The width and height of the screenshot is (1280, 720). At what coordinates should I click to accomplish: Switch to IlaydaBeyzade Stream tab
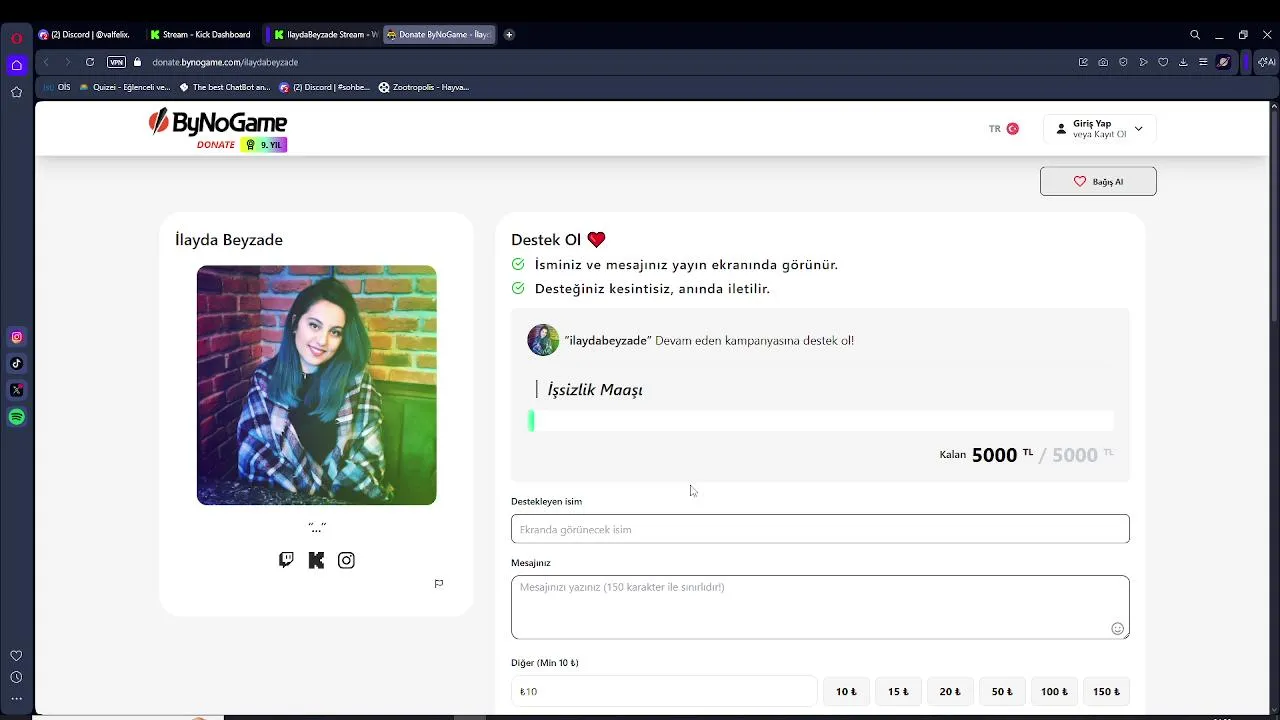(324, 35)
